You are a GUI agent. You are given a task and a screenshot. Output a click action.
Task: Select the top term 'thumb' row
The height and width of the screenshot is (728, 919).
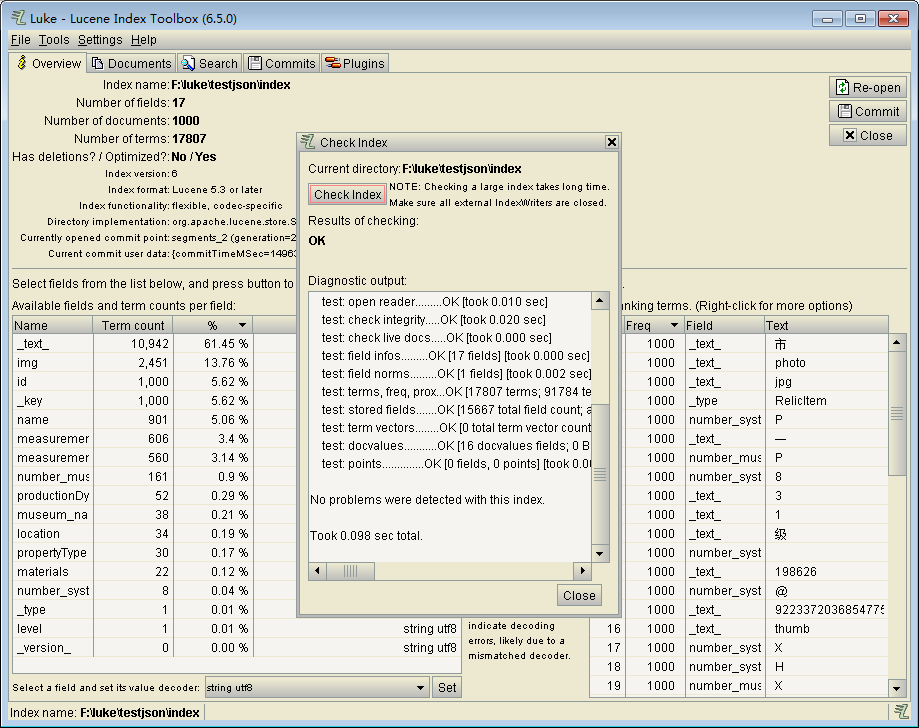coord(740,629)
